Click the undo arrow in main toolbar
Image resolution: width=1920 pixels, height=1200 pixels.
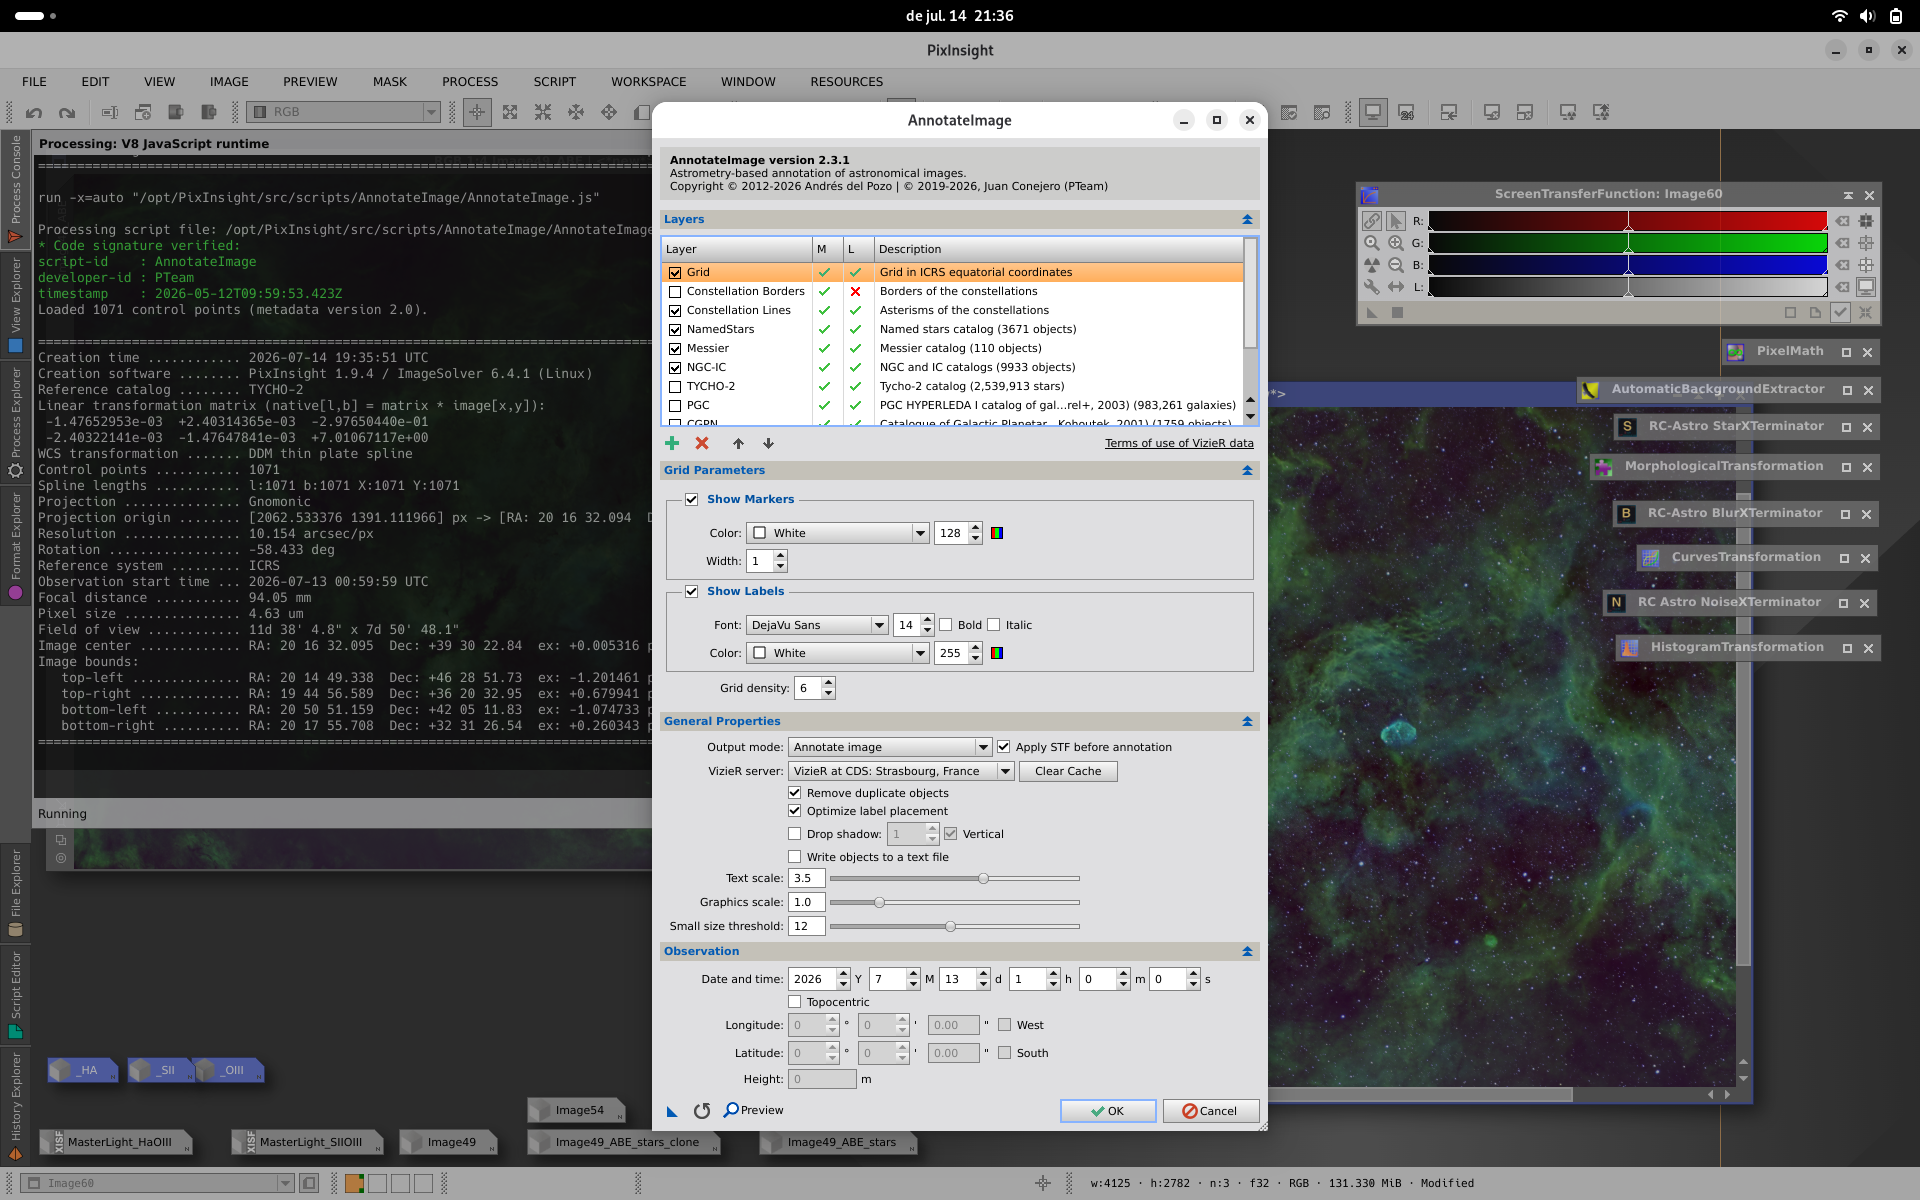click(x=34, y=112)
